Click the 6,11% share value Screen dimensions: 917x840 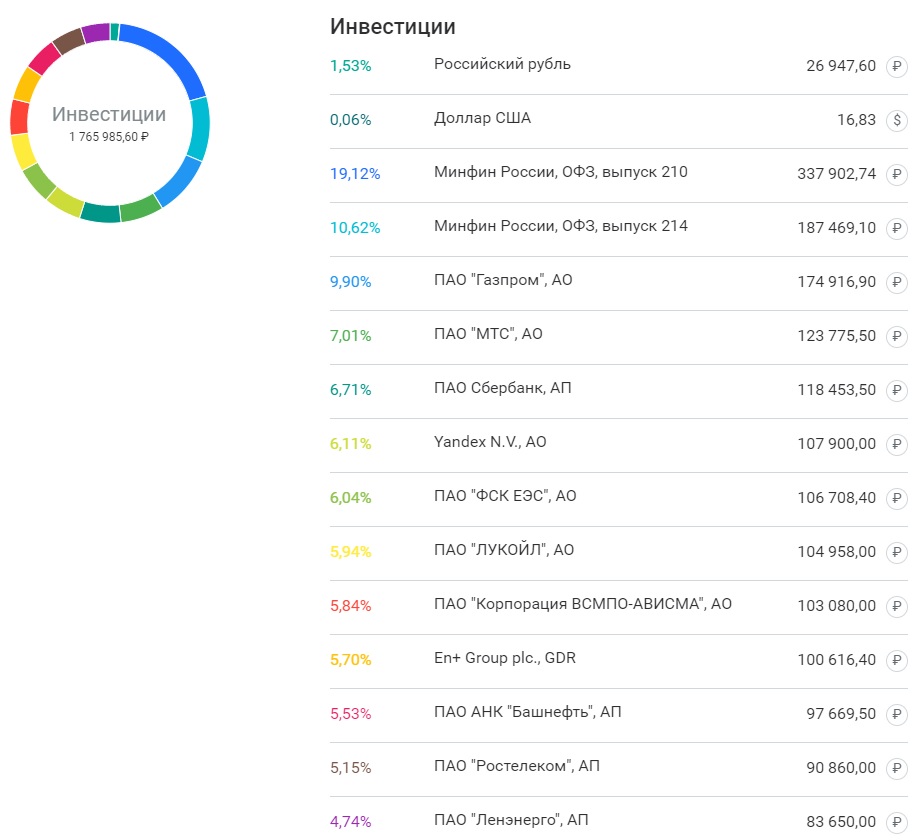point(350,445)
